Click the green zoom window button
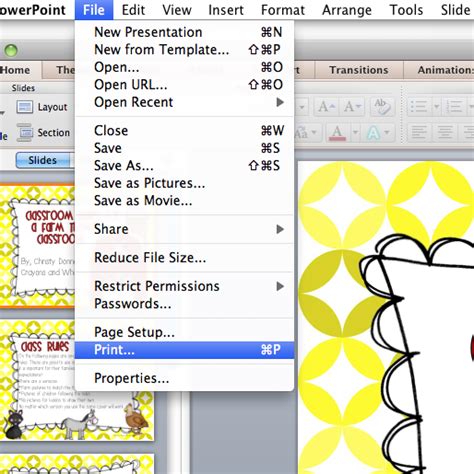 (x=11, y=51)
